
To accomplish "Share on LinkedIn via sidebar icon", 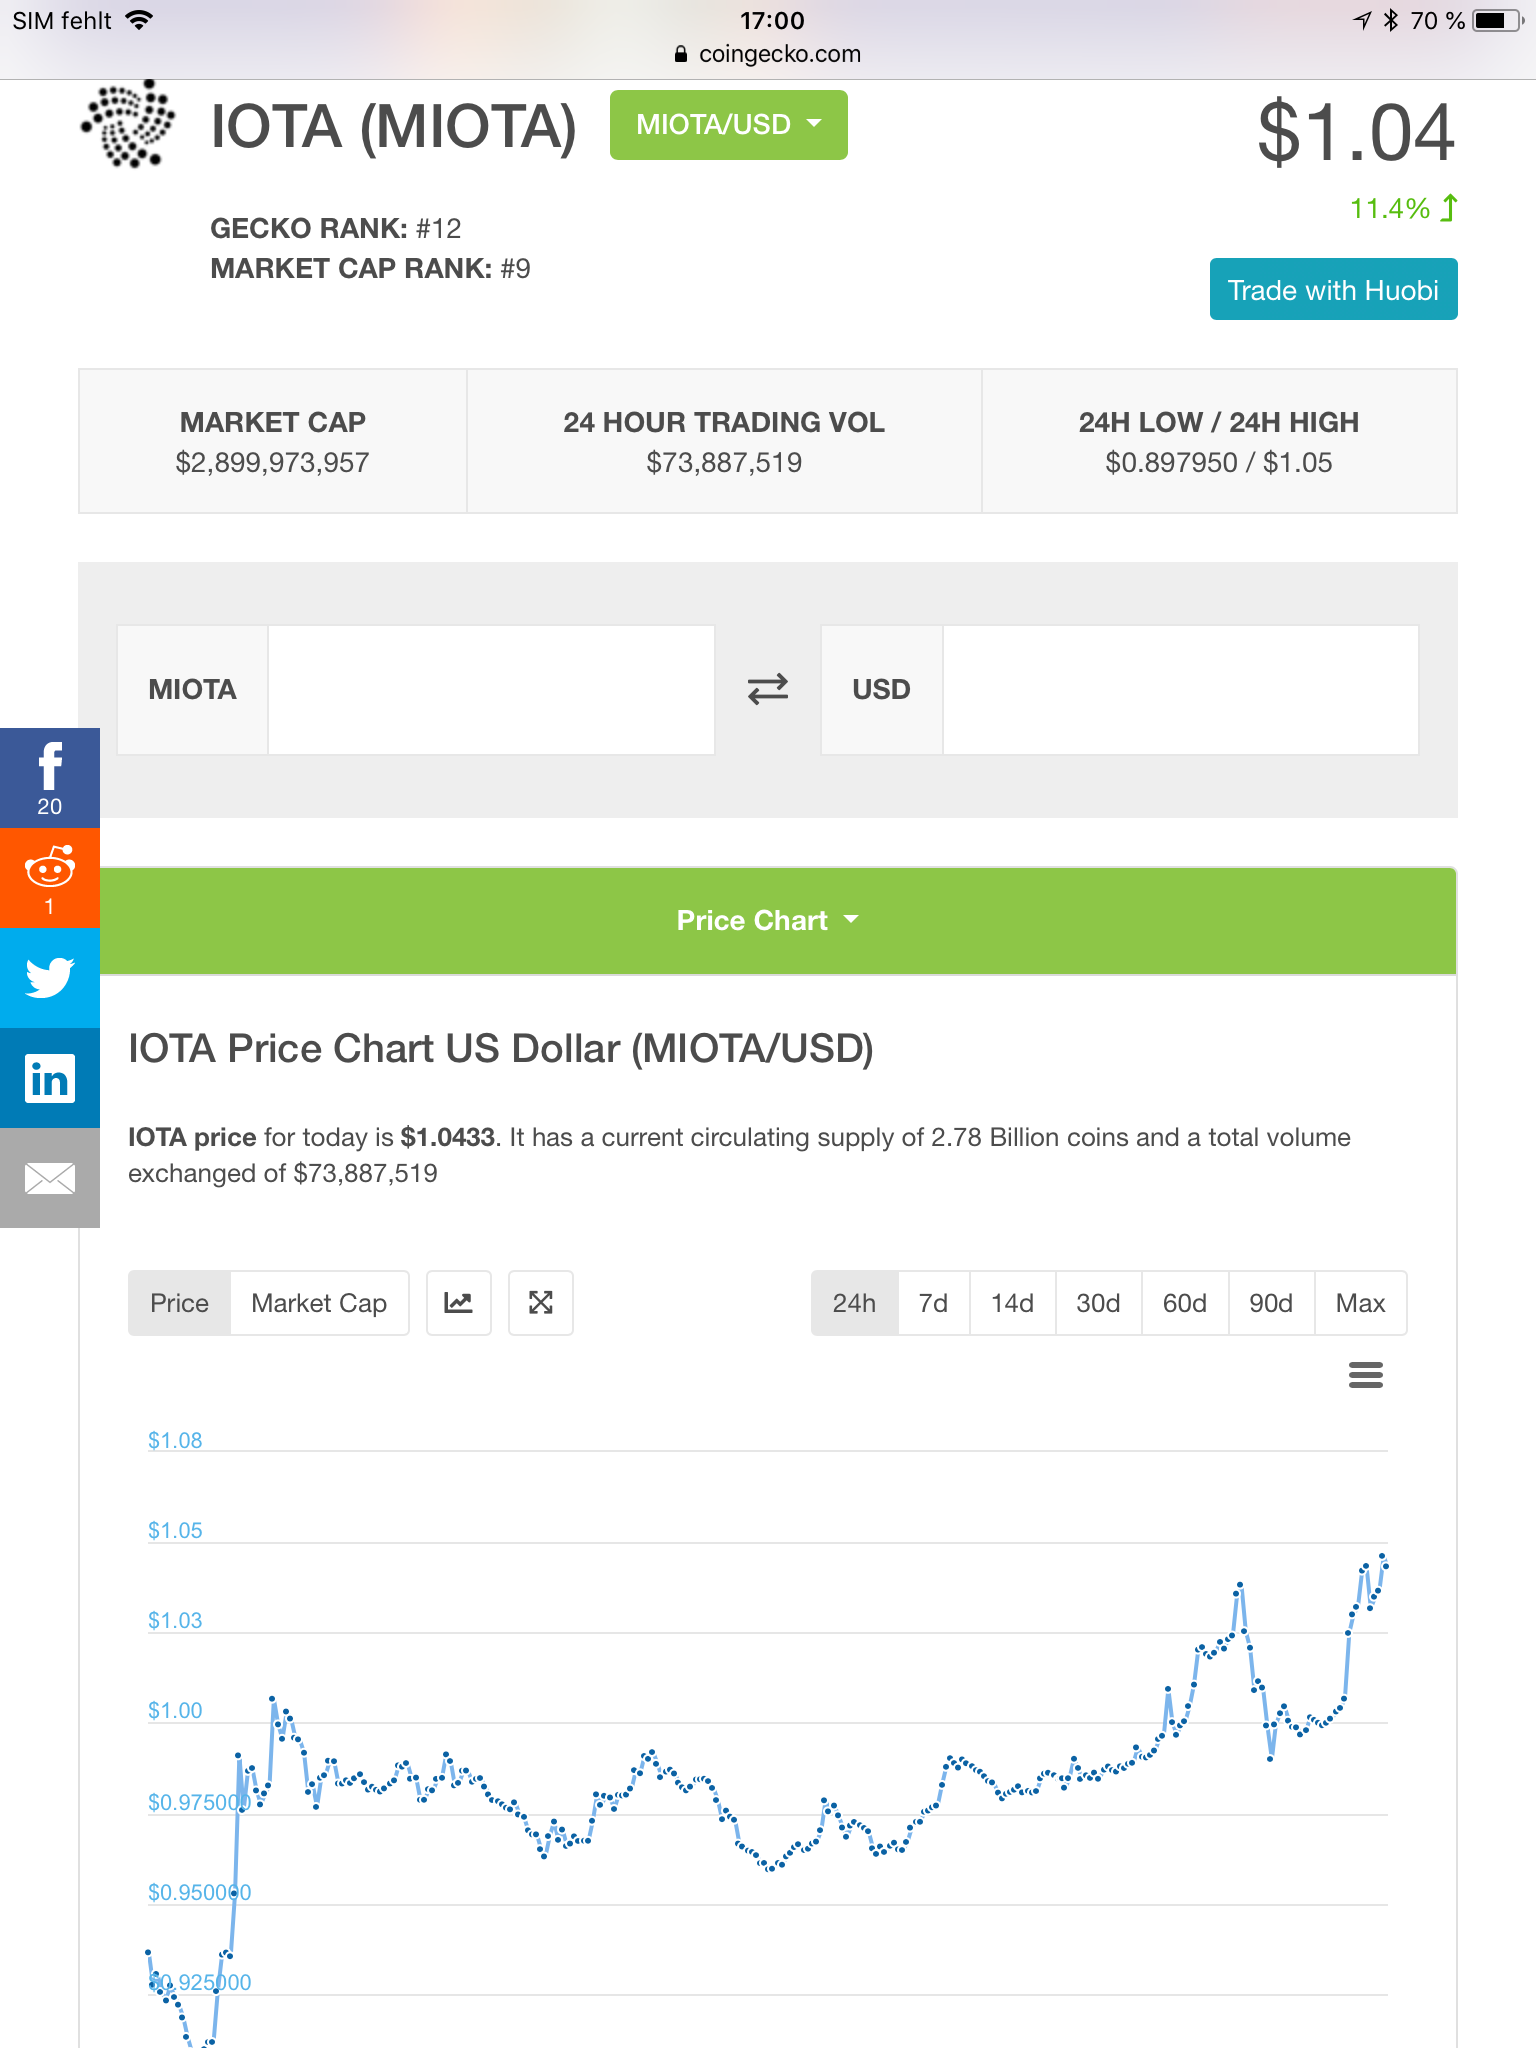I will coord(50,1078).
